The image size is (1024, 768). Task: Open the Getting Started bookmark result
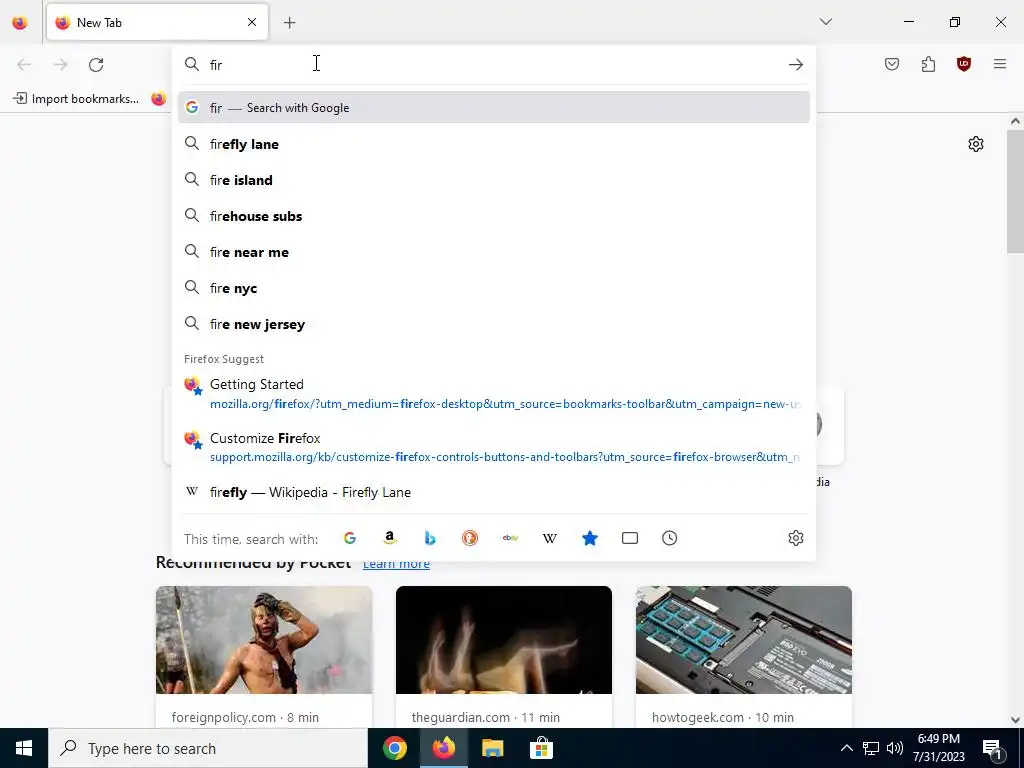pyautogui.click(x=494, y=394)
